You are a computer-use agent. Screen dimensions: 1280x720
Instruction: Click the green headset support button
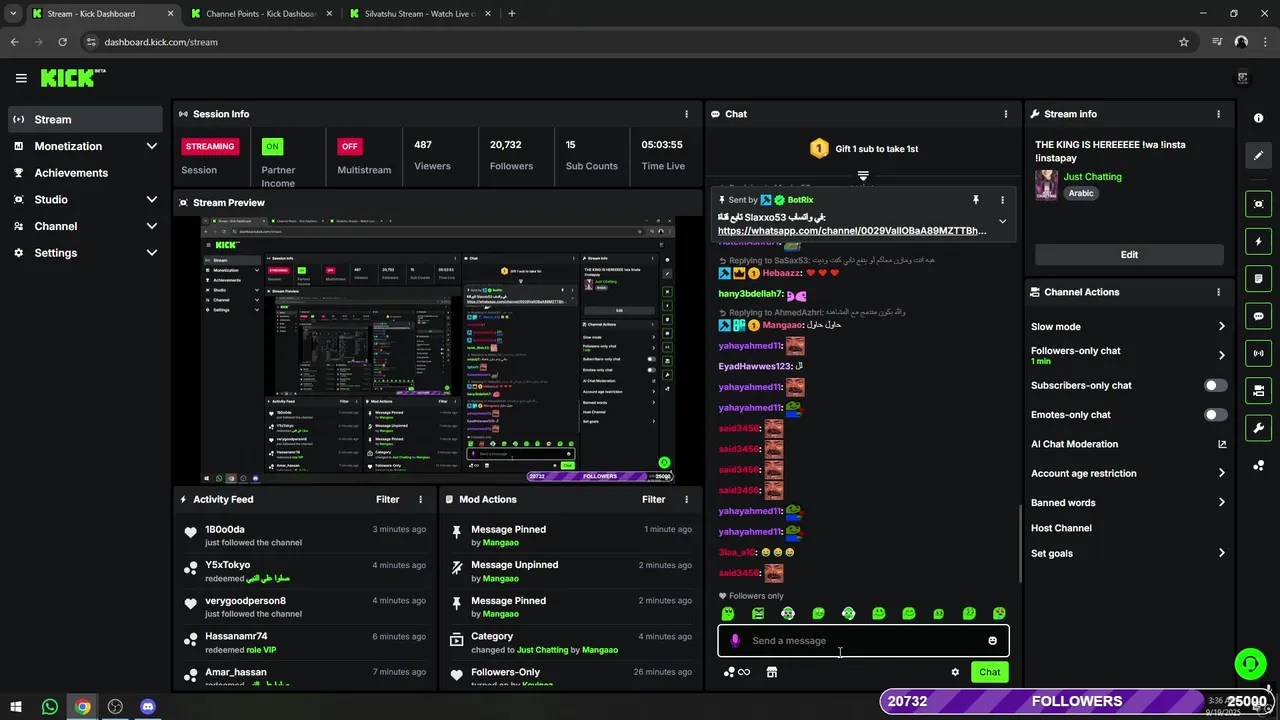coord(1250,664)
